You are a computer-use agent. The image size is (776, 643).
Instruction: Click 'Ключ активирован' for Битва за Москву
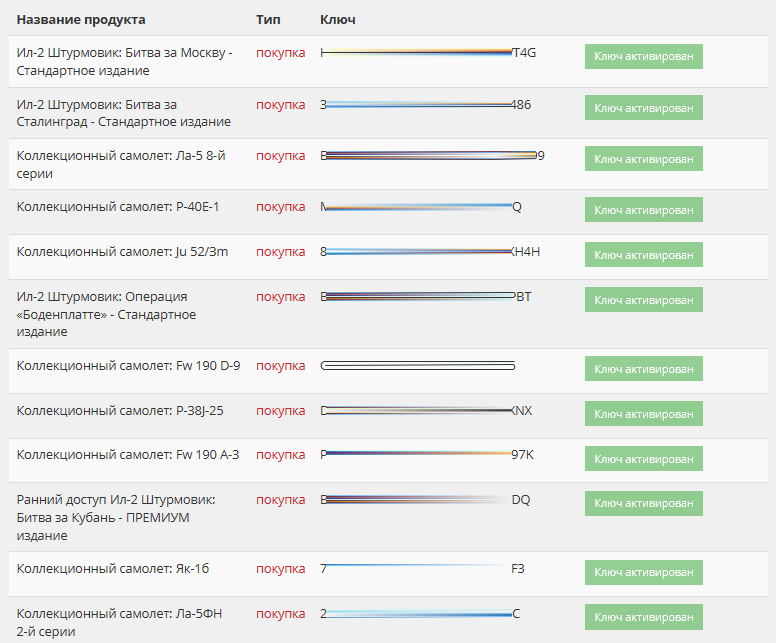click(x=643, y=56)
